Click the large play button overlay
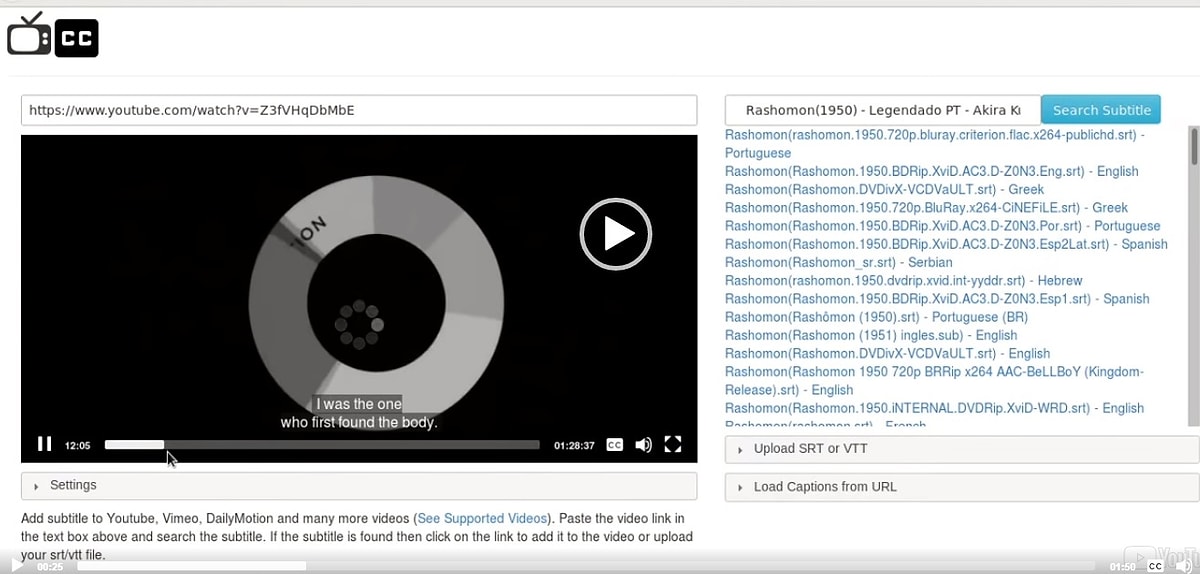 point(616,234)
